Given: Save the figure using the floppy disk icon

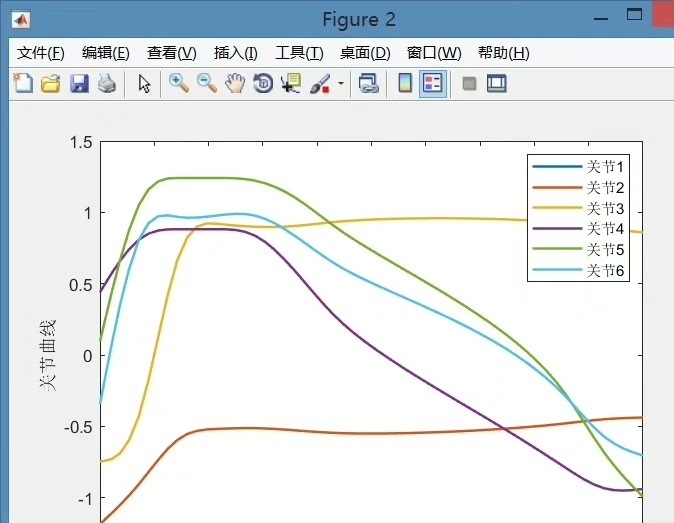Looking at the screenshot, I should coord(79,83).
